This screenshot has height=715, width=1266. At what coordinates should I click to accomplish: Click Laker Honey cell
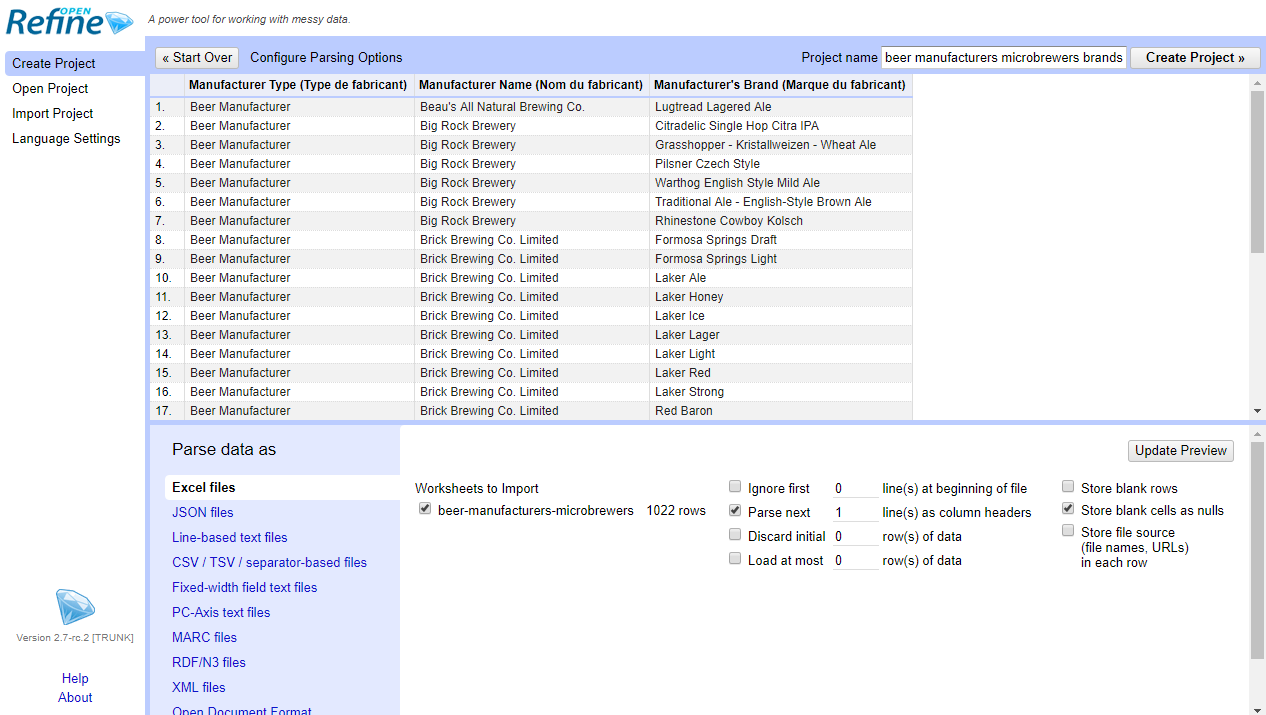pyautogui.click(x=781, y=296)
